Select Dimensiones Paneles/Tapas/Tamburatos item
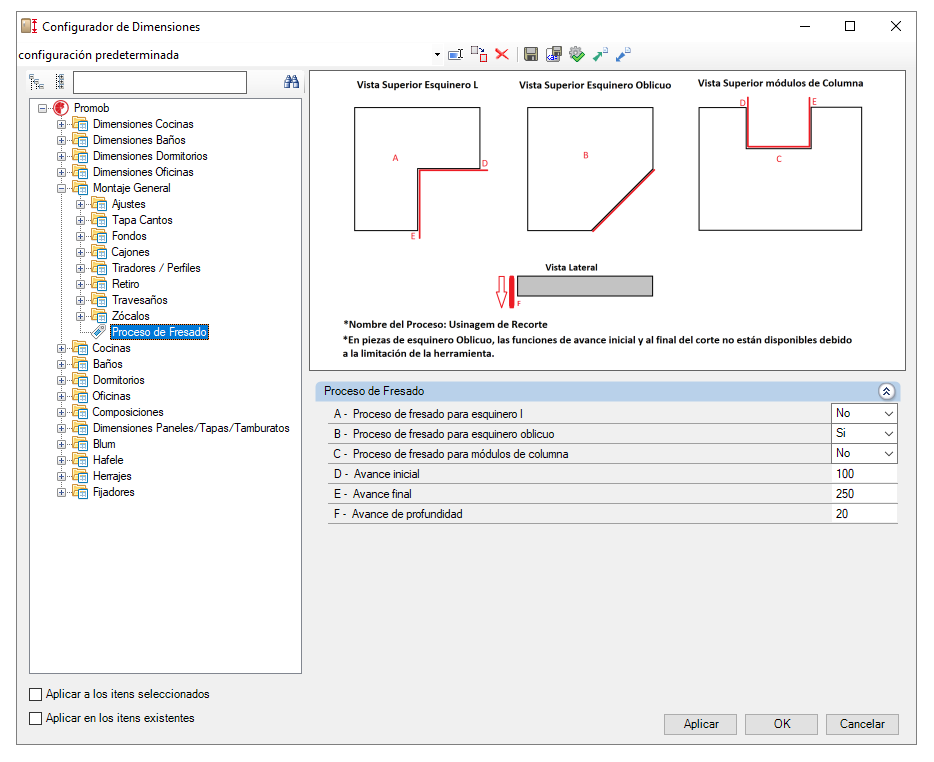The image size is (934, 762). tap(191, 428)
